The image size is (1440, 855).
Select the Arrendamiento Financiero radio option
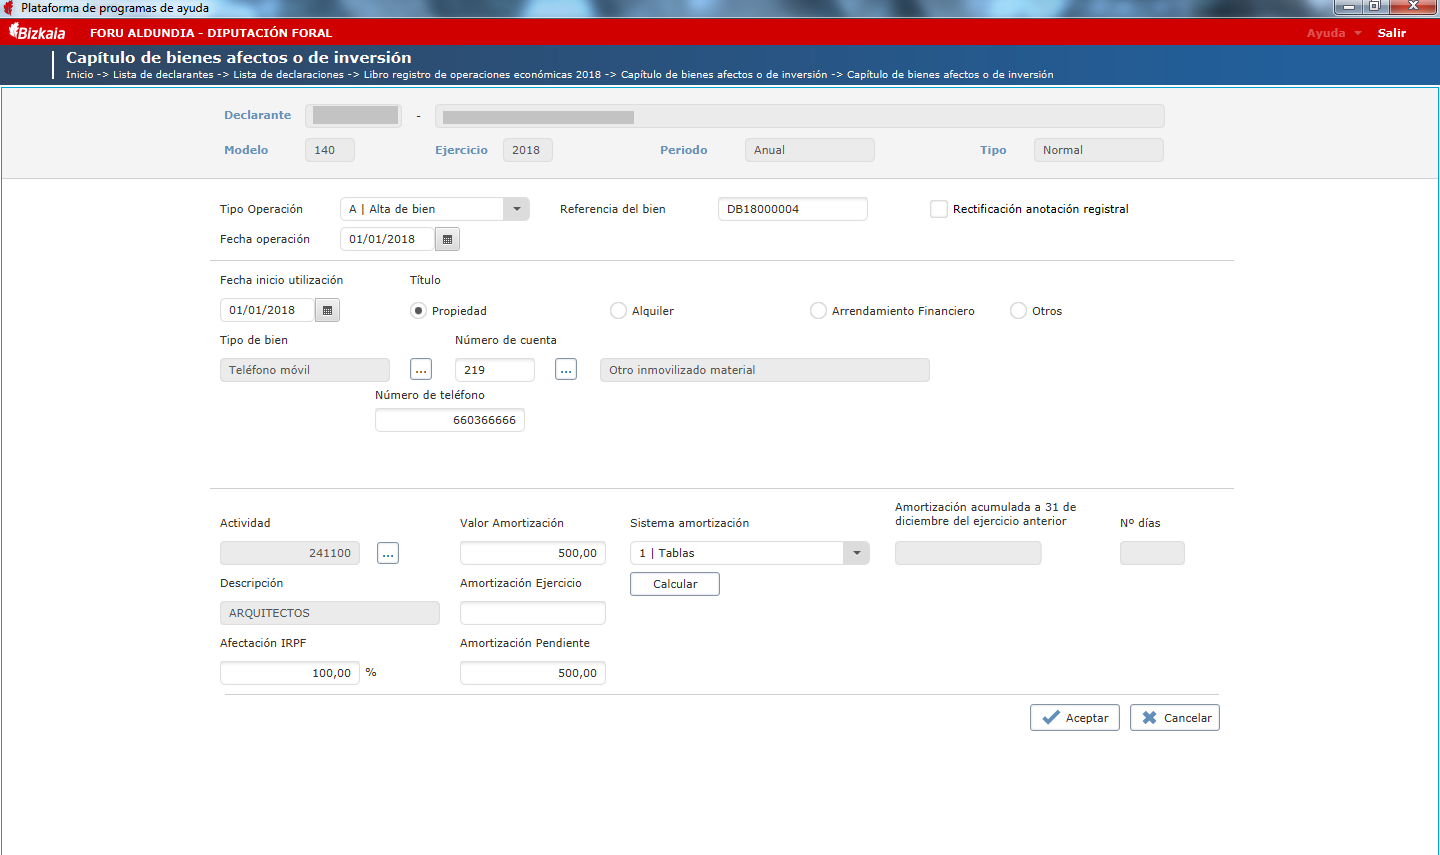pos(818,311)
